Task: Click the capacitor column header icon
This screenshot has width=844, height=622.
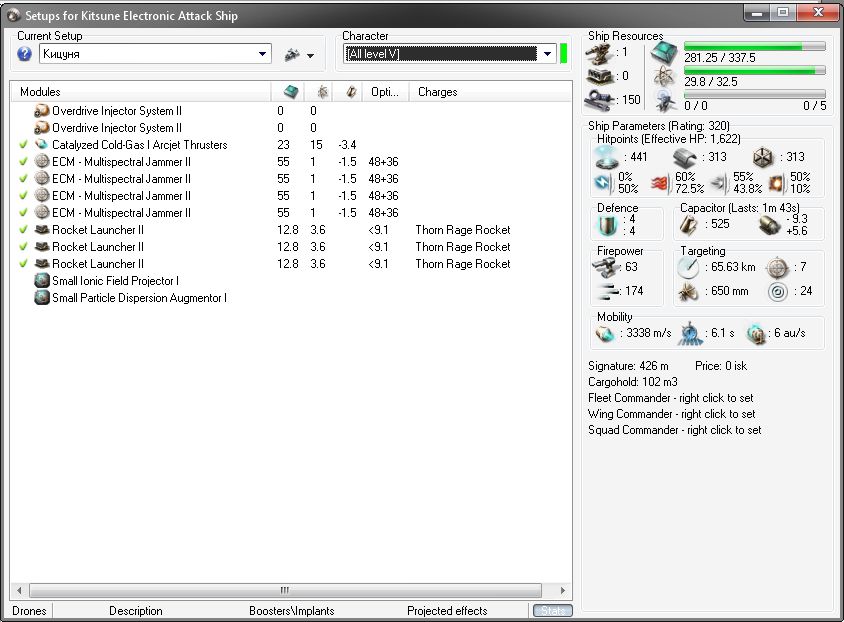Action: tap(351, 92)
